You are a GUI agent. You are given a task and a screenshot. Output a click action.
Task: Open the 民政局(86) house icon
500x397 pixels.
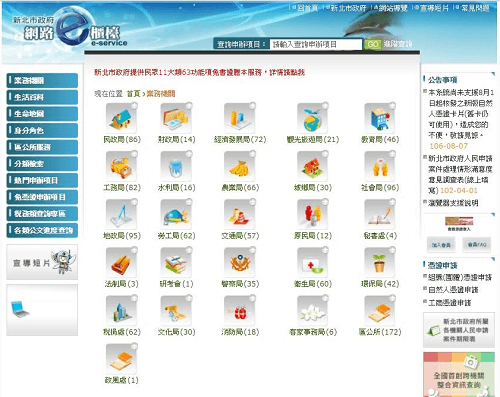(x=121, y=118)
